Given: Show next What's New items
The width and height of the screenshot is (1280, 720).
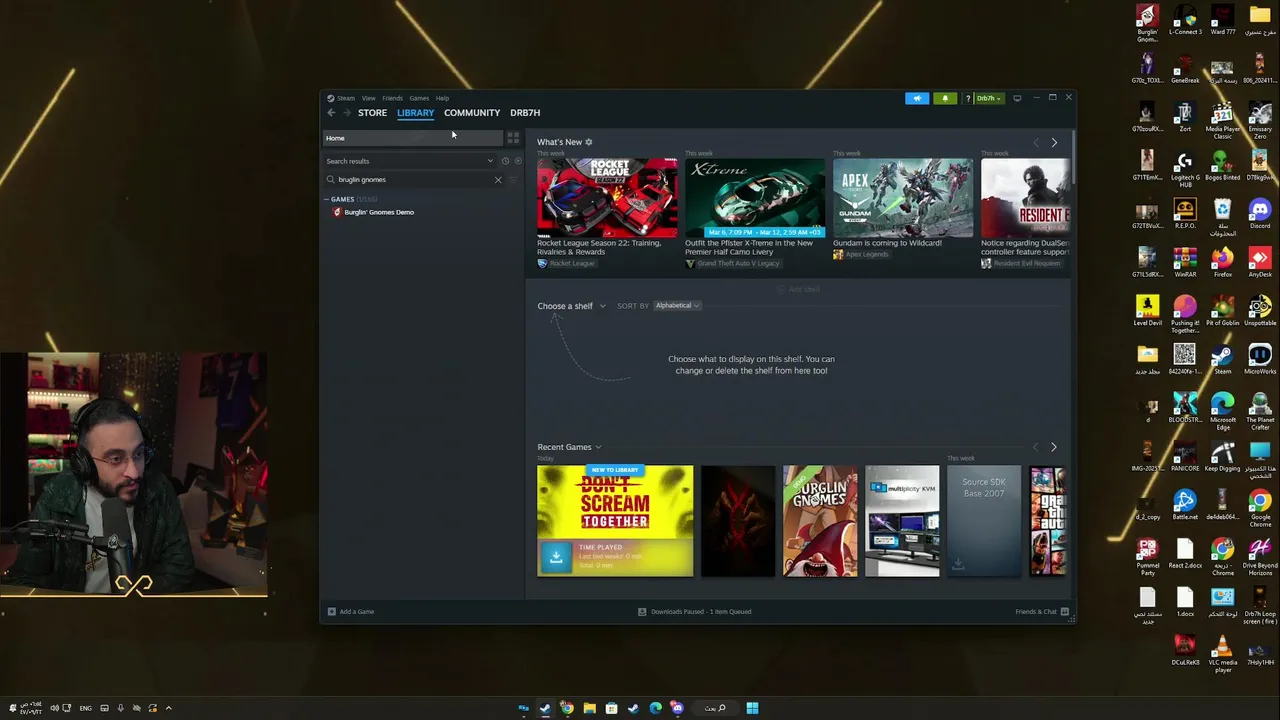Looking at the screenshot, I should pos(1054,143).
